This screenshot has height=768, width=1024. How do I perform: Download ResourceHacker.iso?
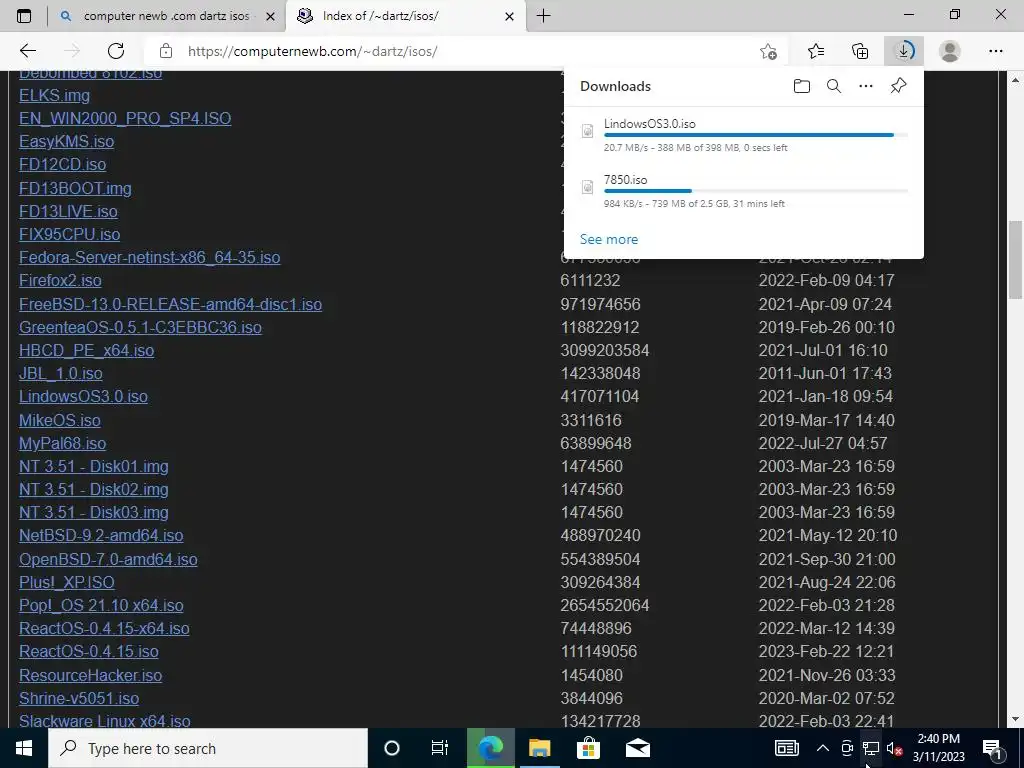(90, 675)
